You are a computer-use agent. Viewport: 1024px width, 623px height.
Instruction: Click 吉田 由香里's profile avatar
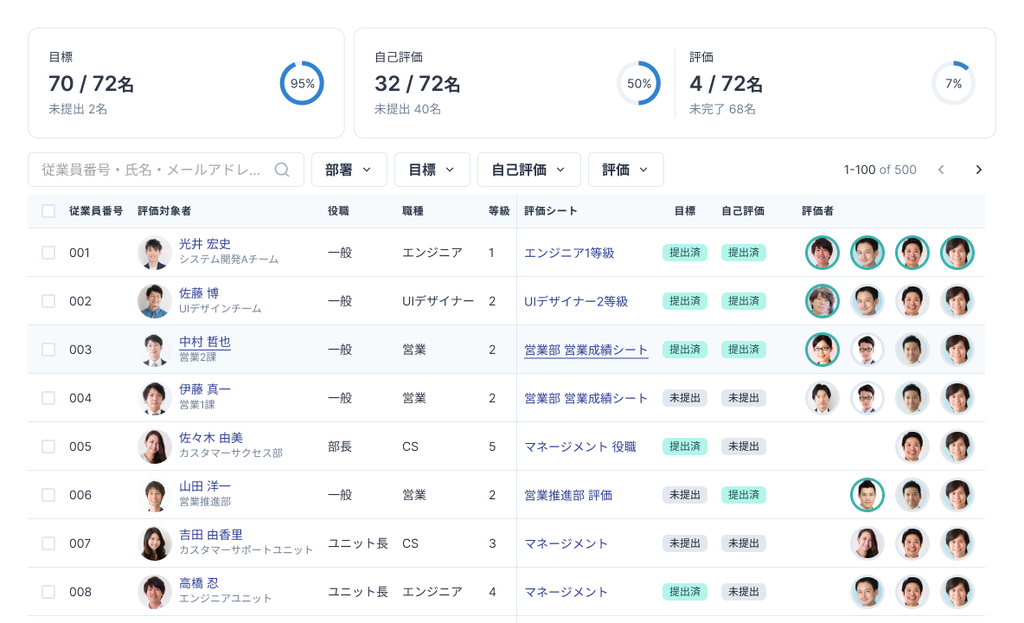pos(154,544)
